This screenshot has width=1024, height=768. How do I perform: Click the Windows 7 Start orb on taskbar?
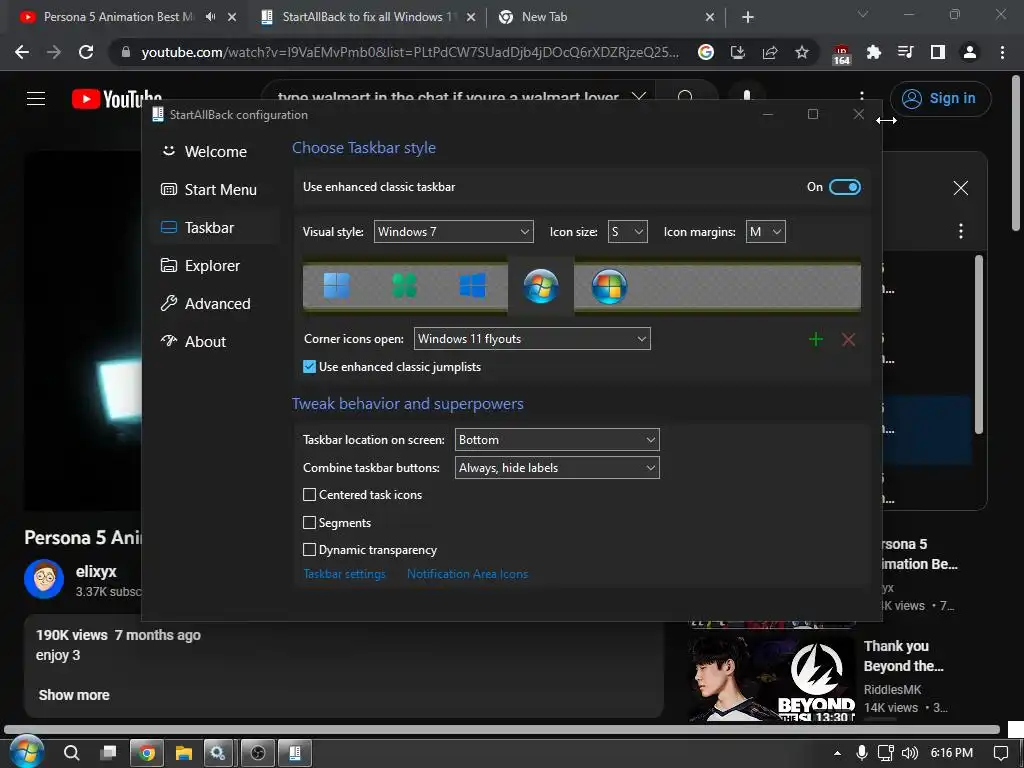(x=26, y=753)
